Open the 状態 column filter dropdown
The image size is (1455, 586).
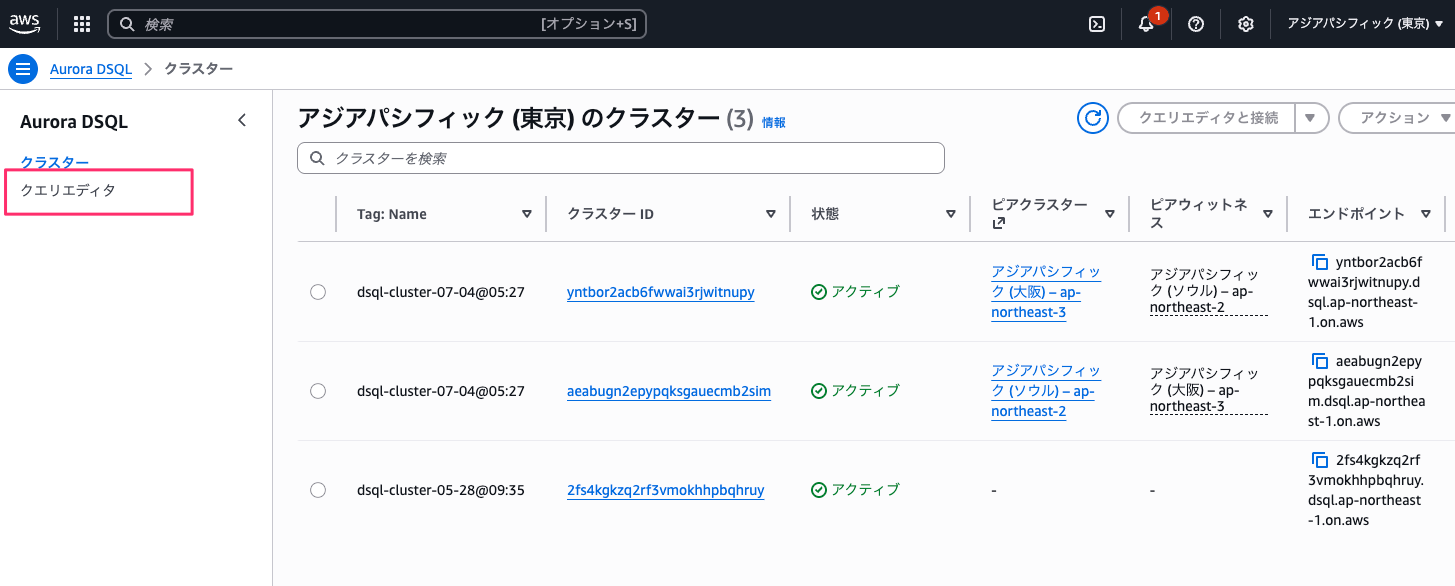(950, 213)
